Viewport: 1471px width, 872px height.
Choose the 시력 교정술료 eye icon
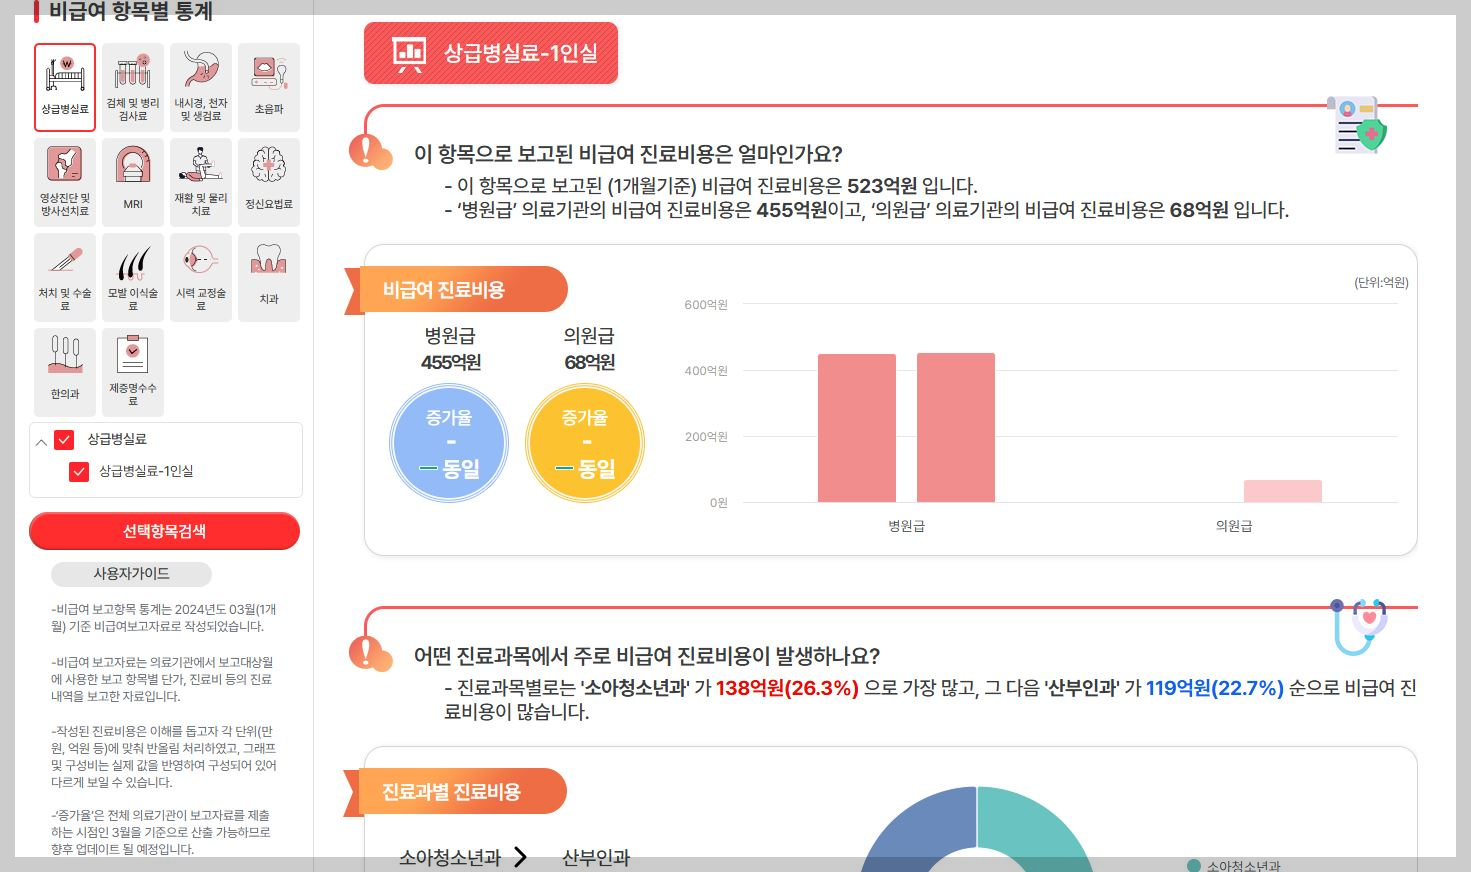(x=201, y=277)
